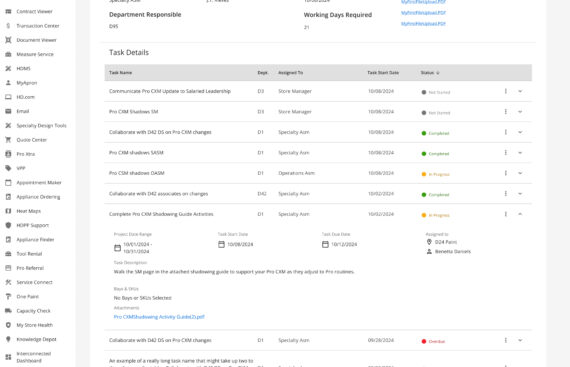Open Appliance Ordering sidebar icon

click(8, 197)
